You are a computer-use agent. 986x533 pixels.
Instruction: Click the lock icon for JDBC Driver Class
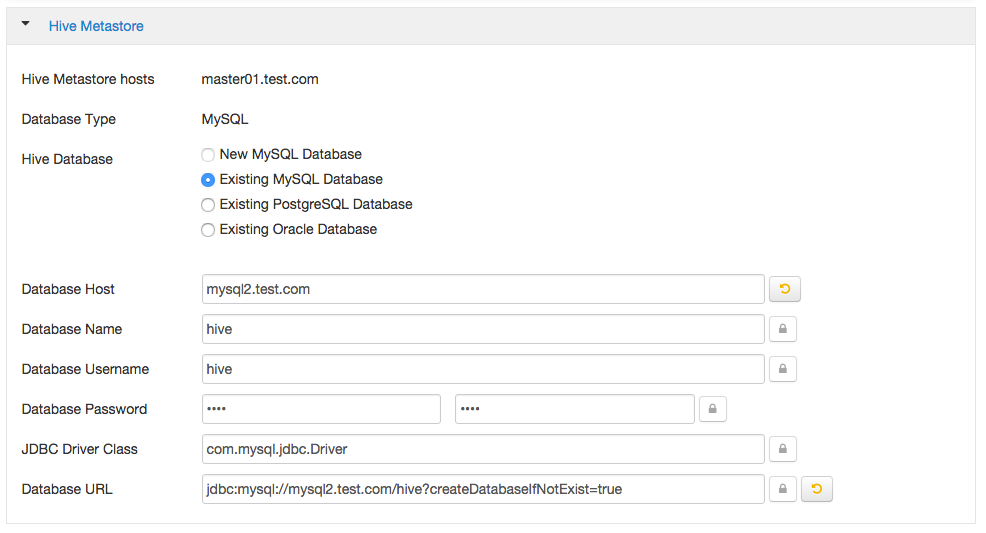tap(783, 449)
